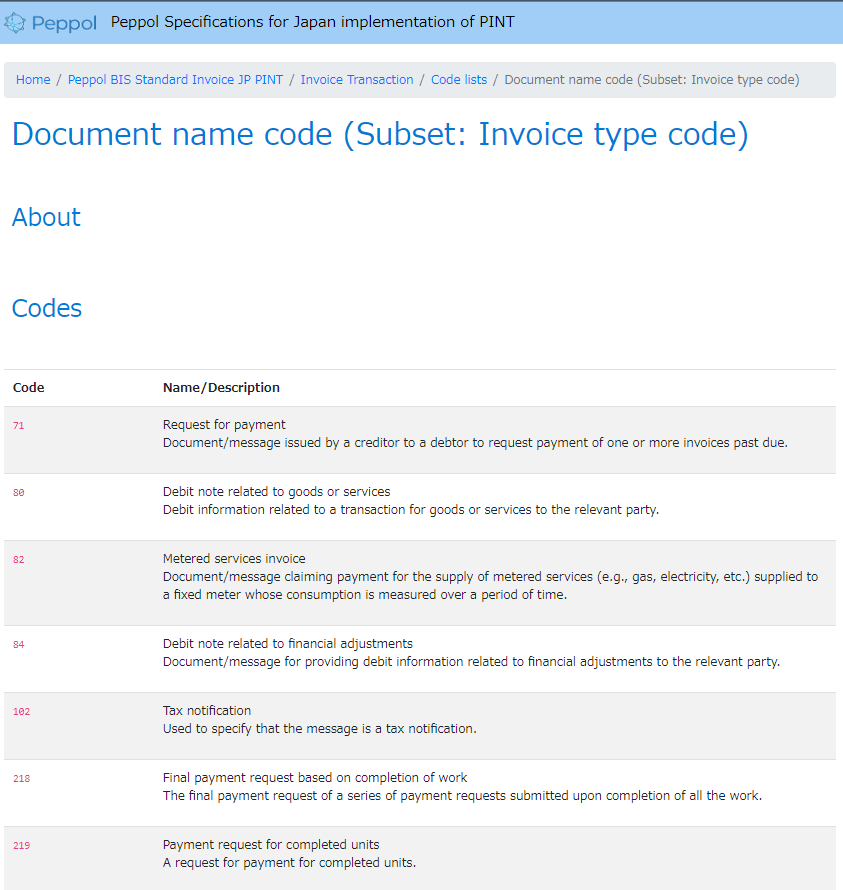Select code 219 cell

pos(22,846)
